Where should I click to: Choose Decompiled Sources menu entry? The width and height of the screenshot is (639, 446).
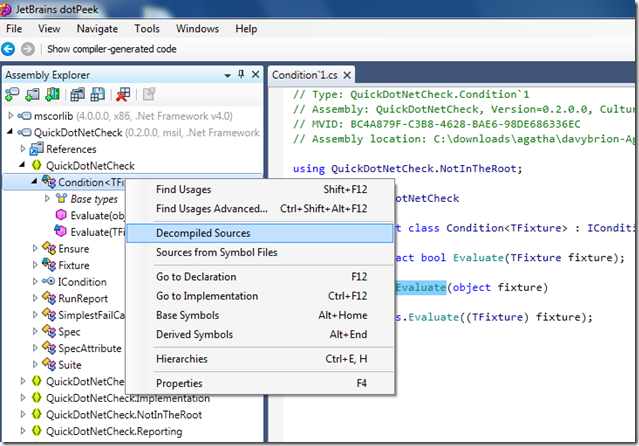tap(260, 233)
